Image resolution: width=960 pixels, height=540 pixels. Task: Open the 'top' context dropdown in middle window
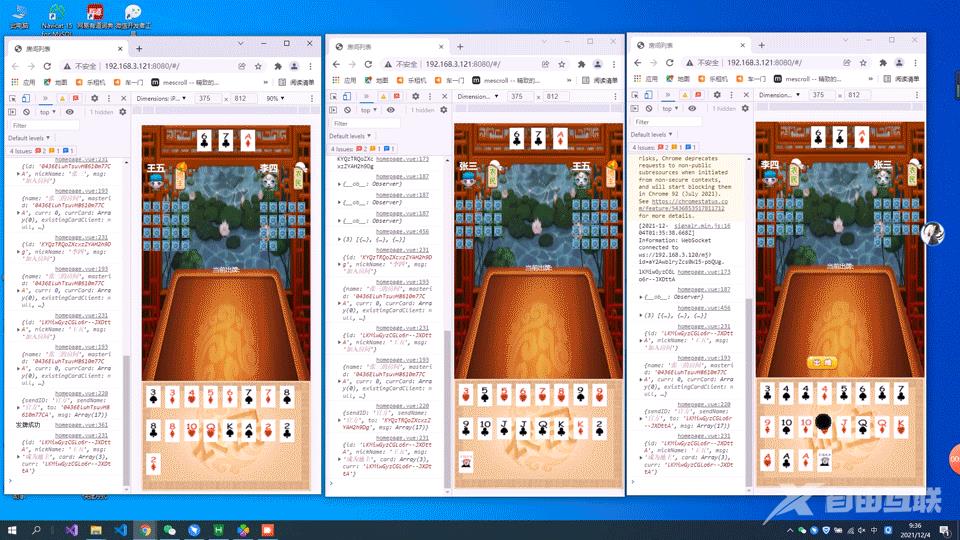tap(368, 110)
